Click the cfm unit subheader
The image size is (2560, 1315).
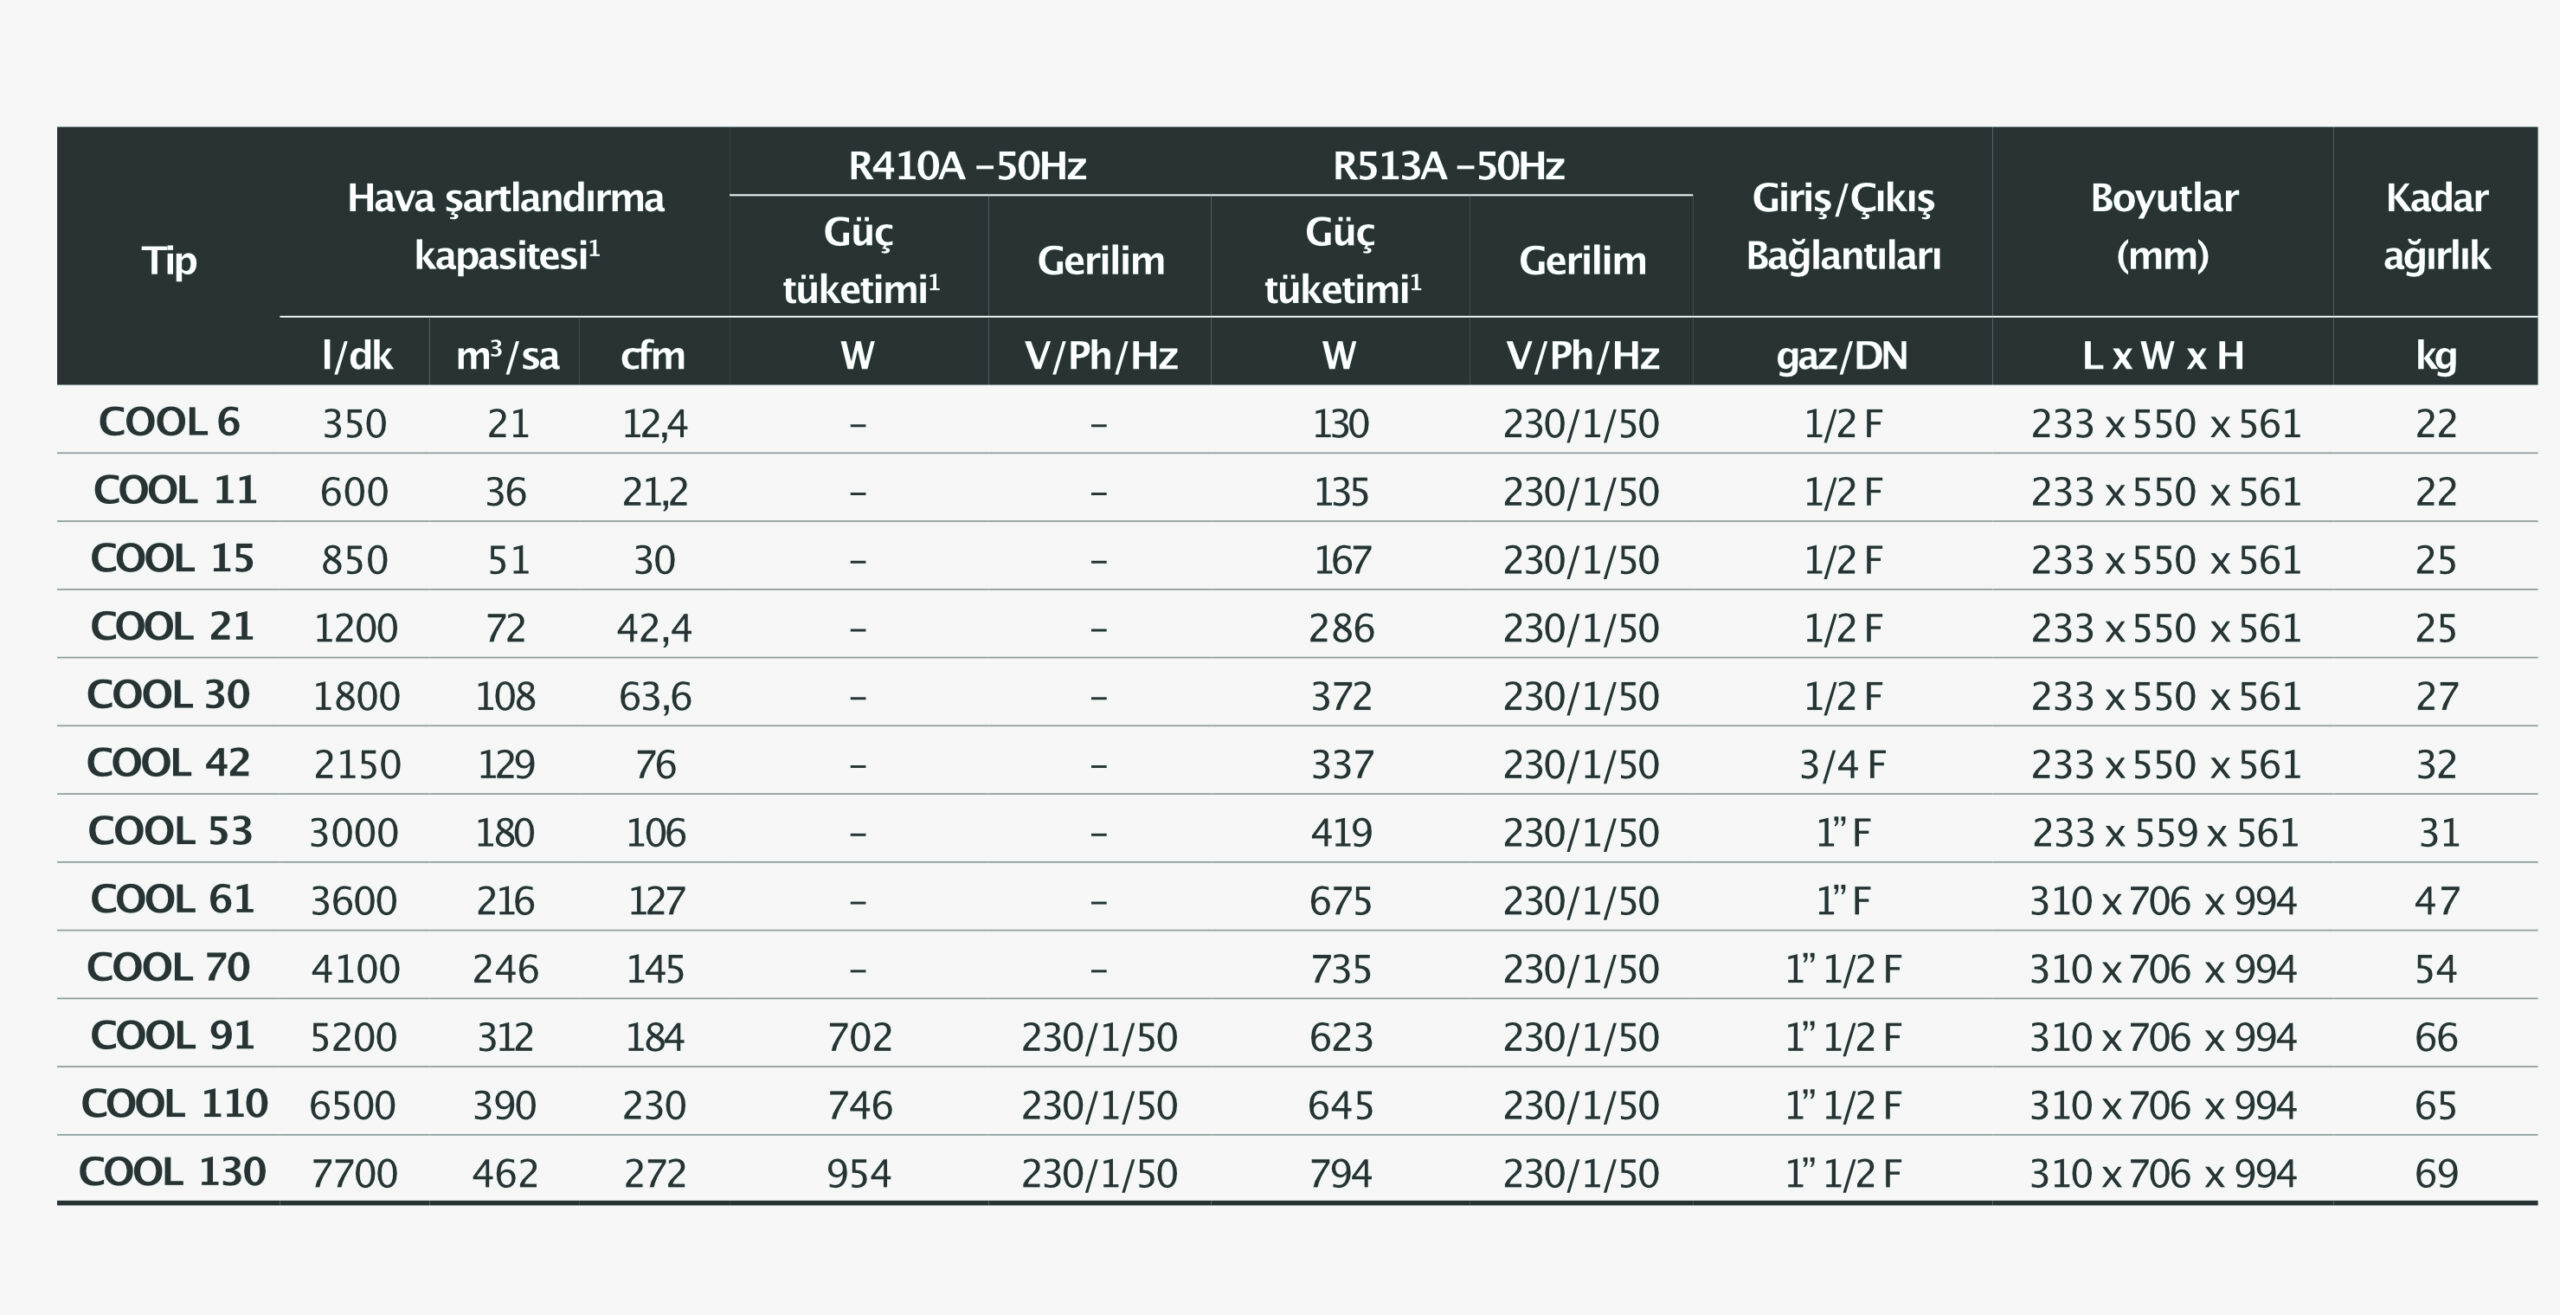point(653,355)
